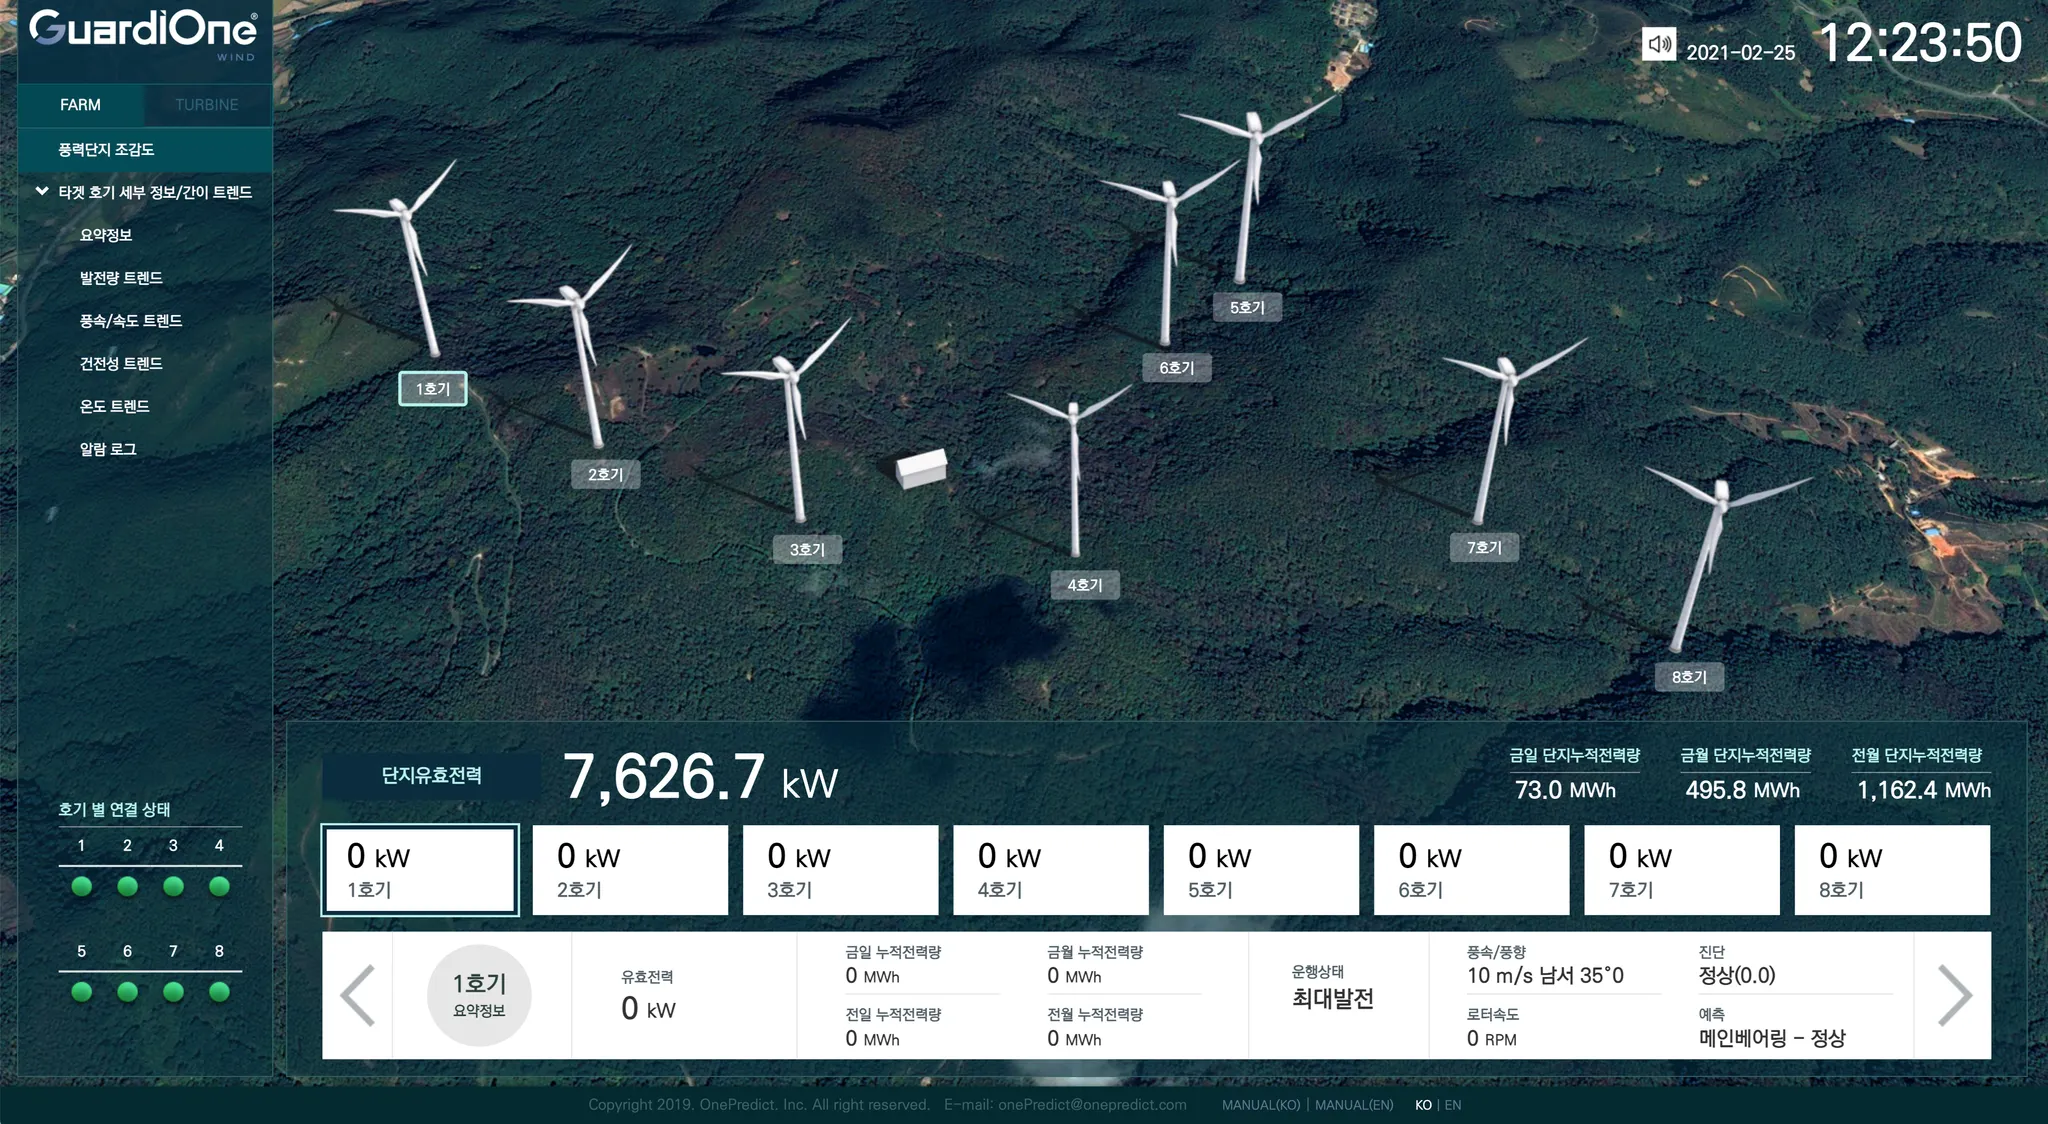Switch to the TURBINE tab

207,105
